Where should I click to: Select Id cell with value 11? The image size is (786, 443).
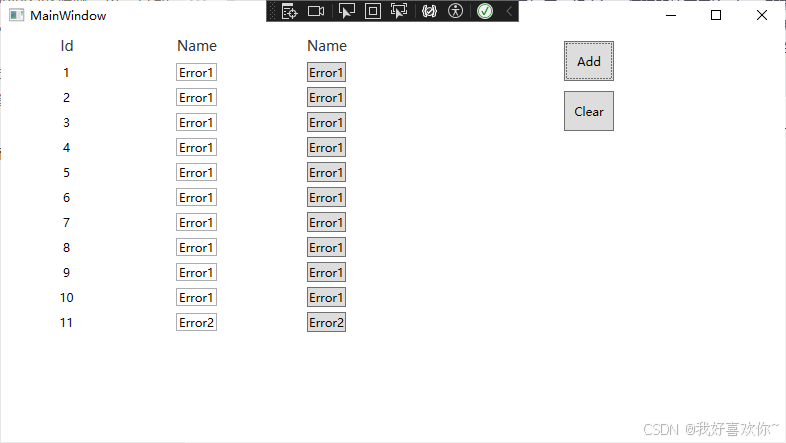(x=66, y=323)
